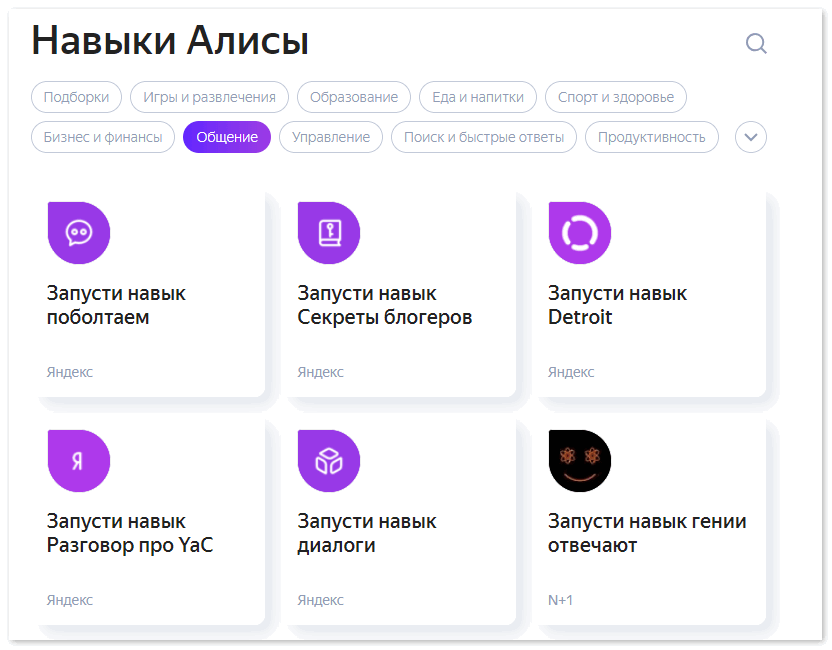Screen dimensions: 832x650
Task: Click the circular ring icon for Detroit skill
Action: pos(579,233)
